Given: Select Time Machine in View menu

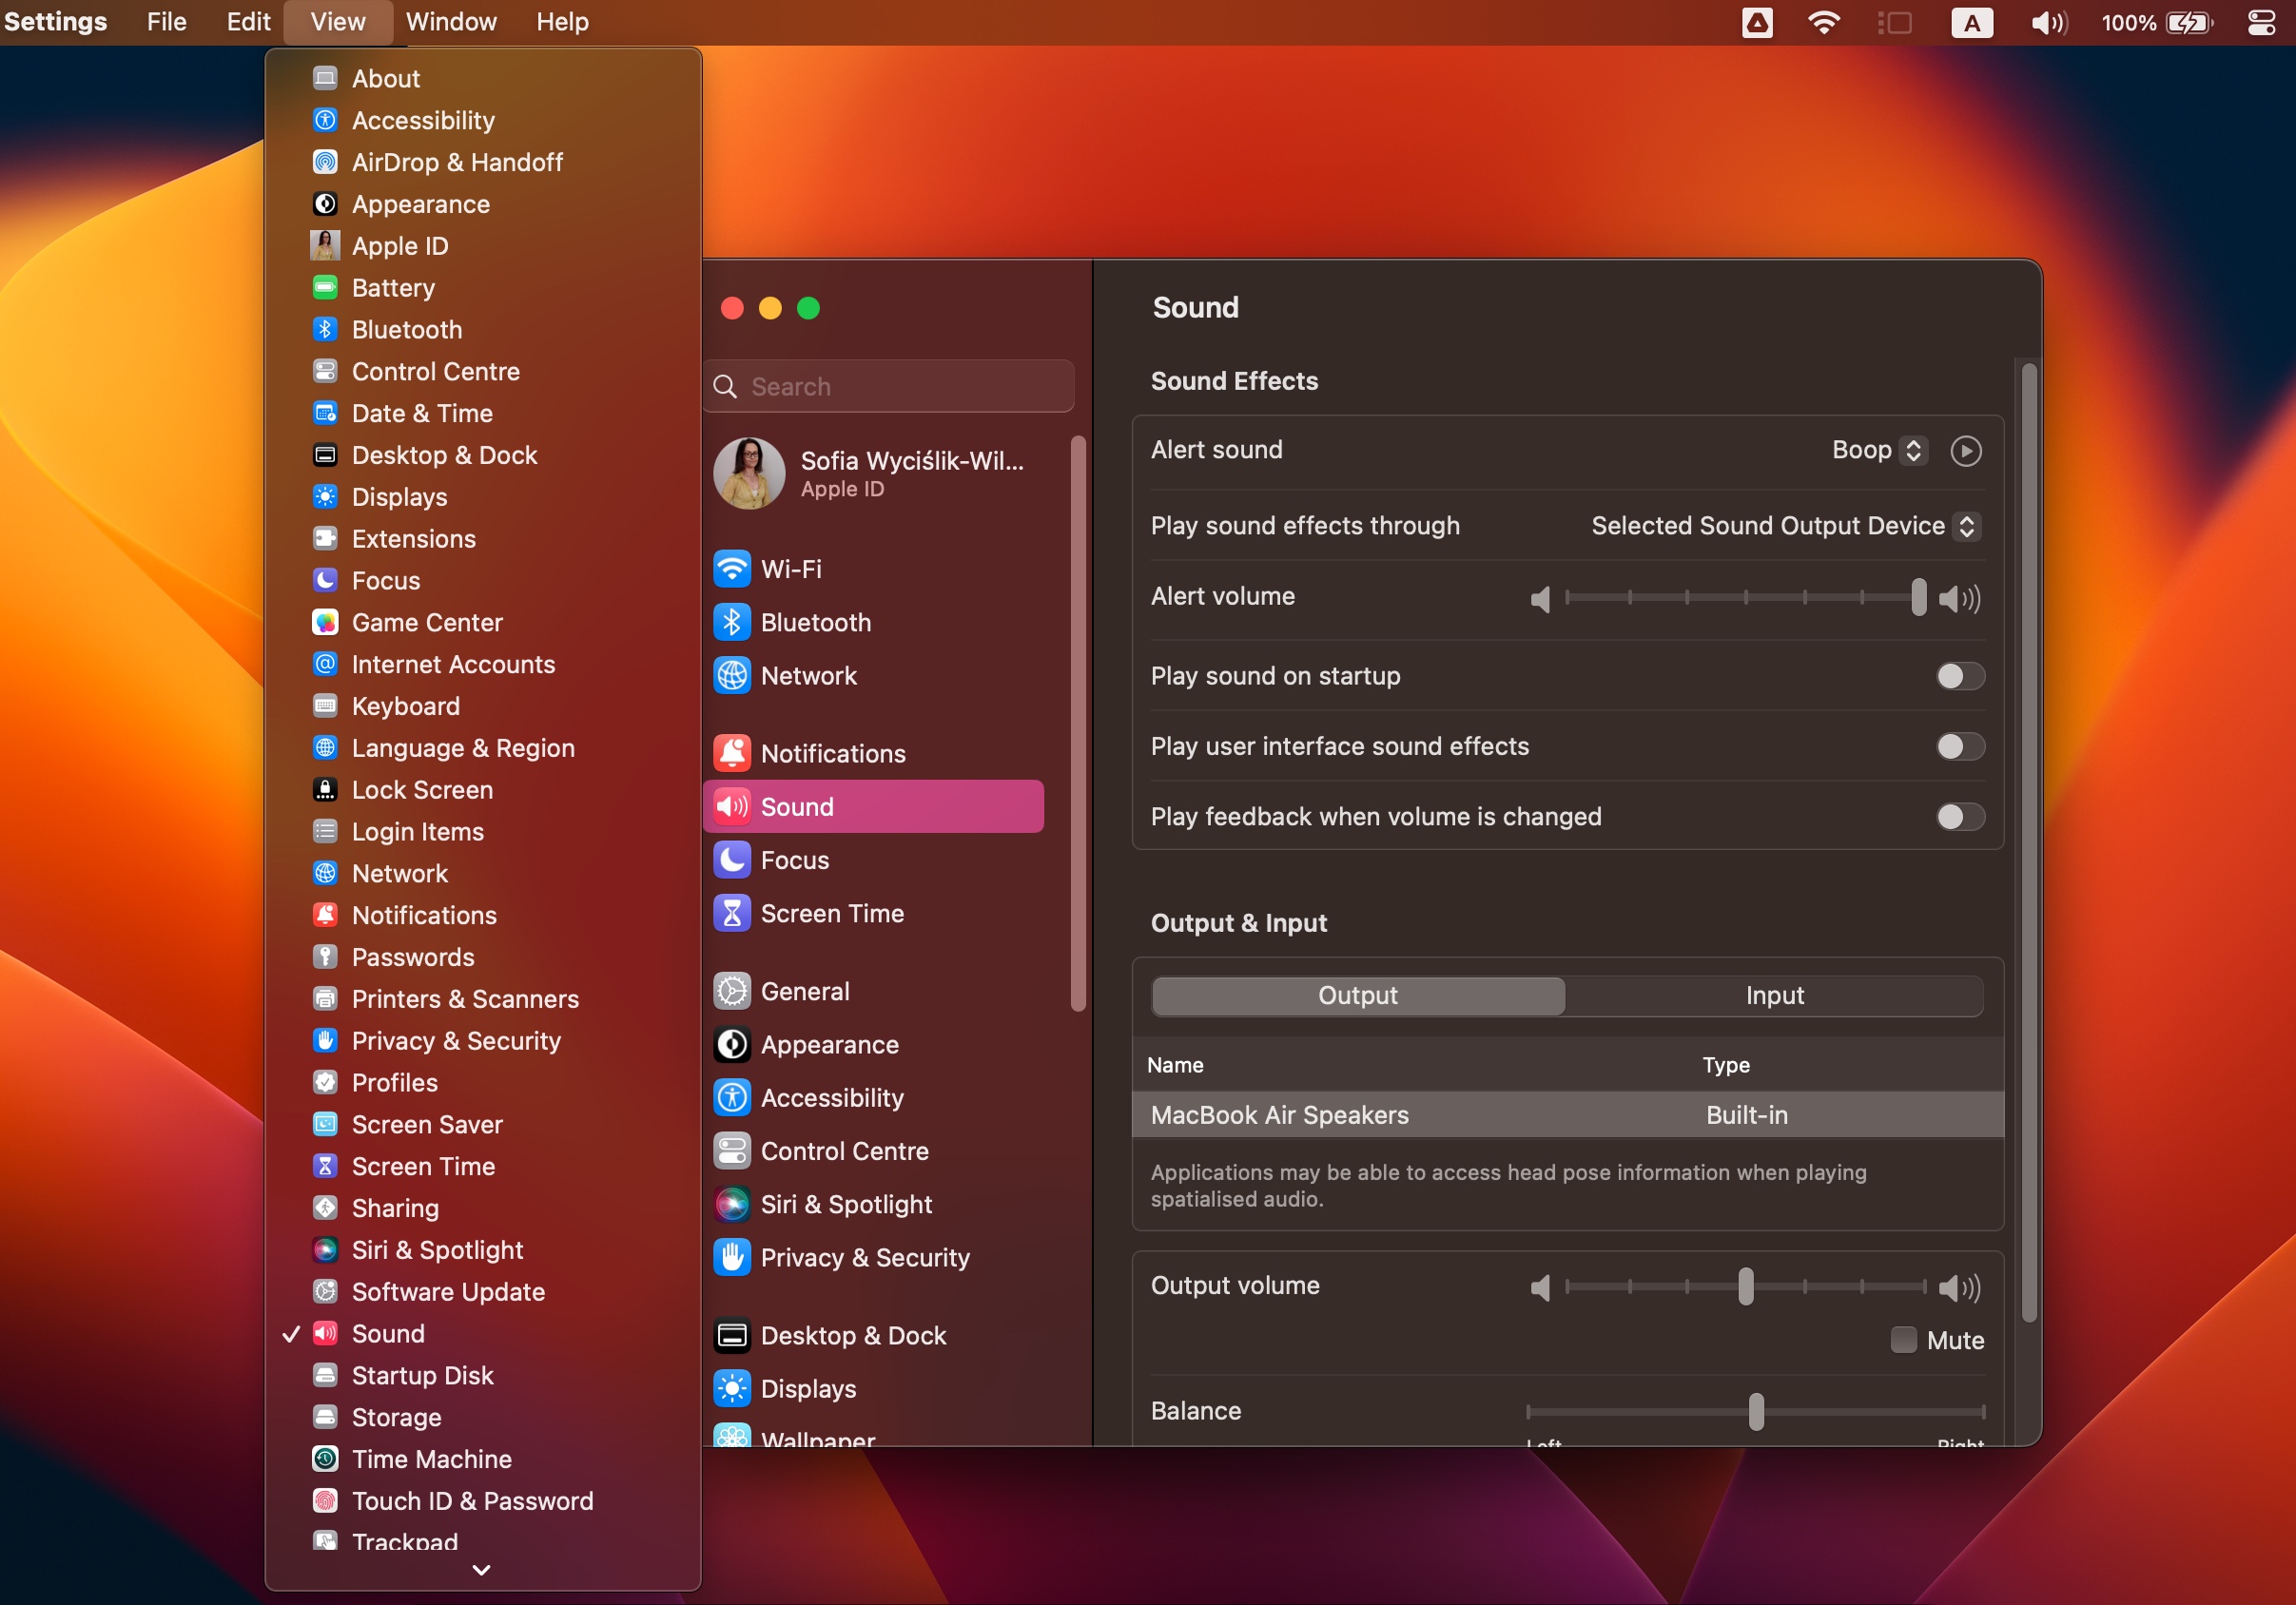Looking at the screenshot, I should point(431,1459).
